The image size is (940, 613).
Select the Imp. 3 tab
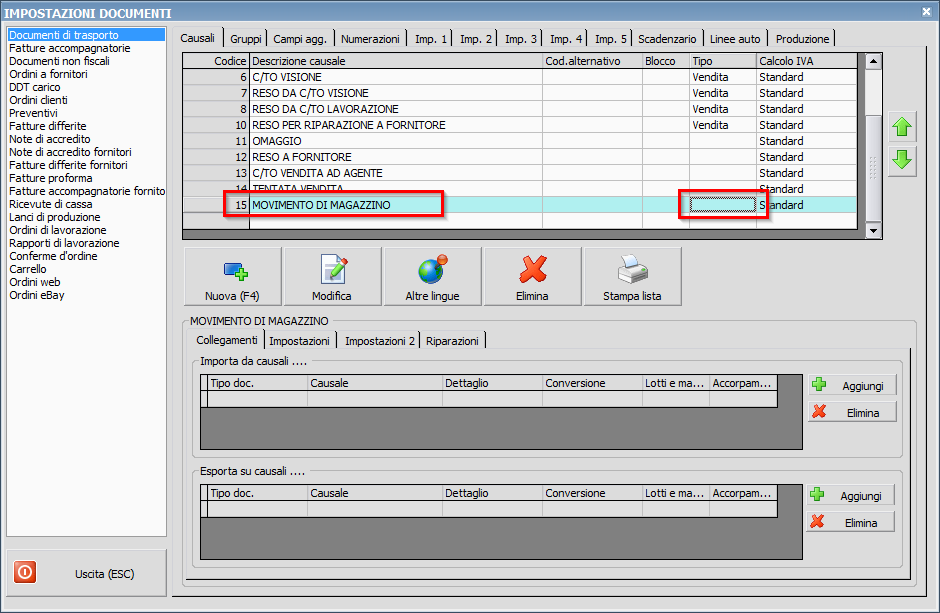(520, 39)
